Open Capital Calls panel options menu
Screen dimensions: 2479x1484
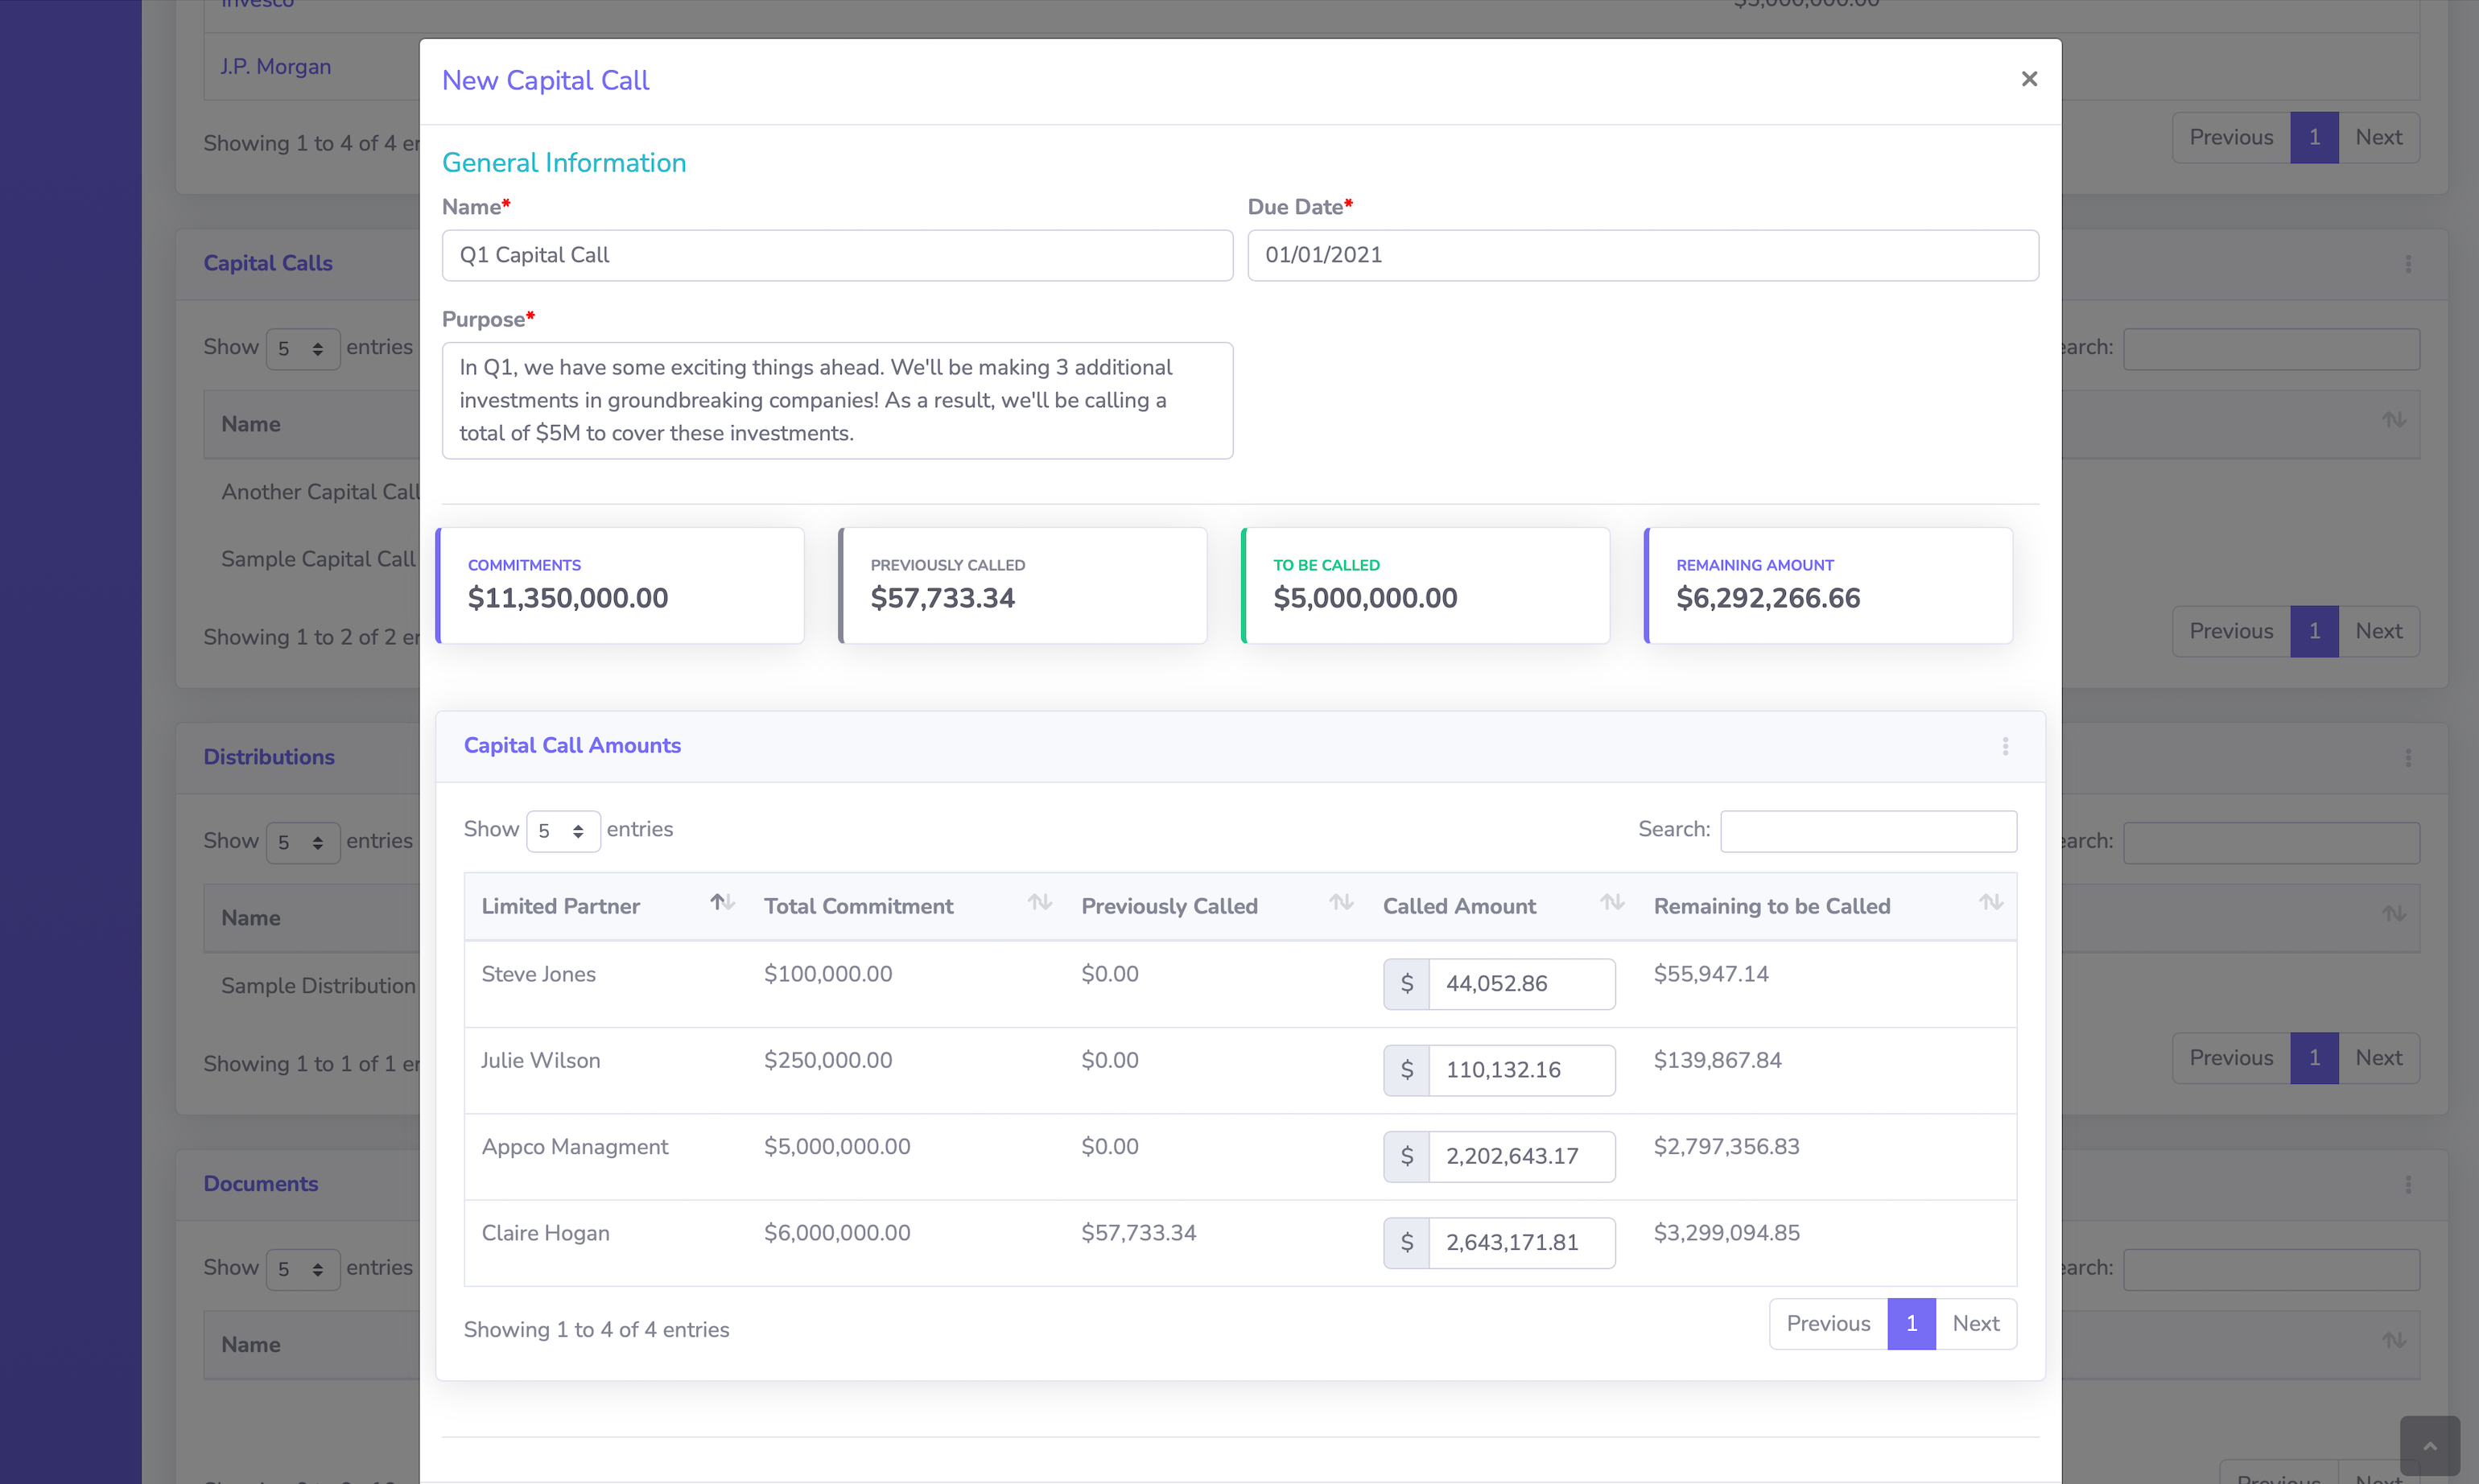2408,264
